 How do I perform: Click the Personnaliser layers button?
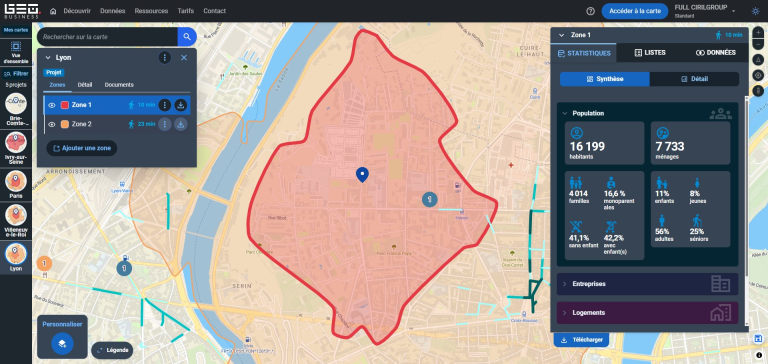(62, 343)
